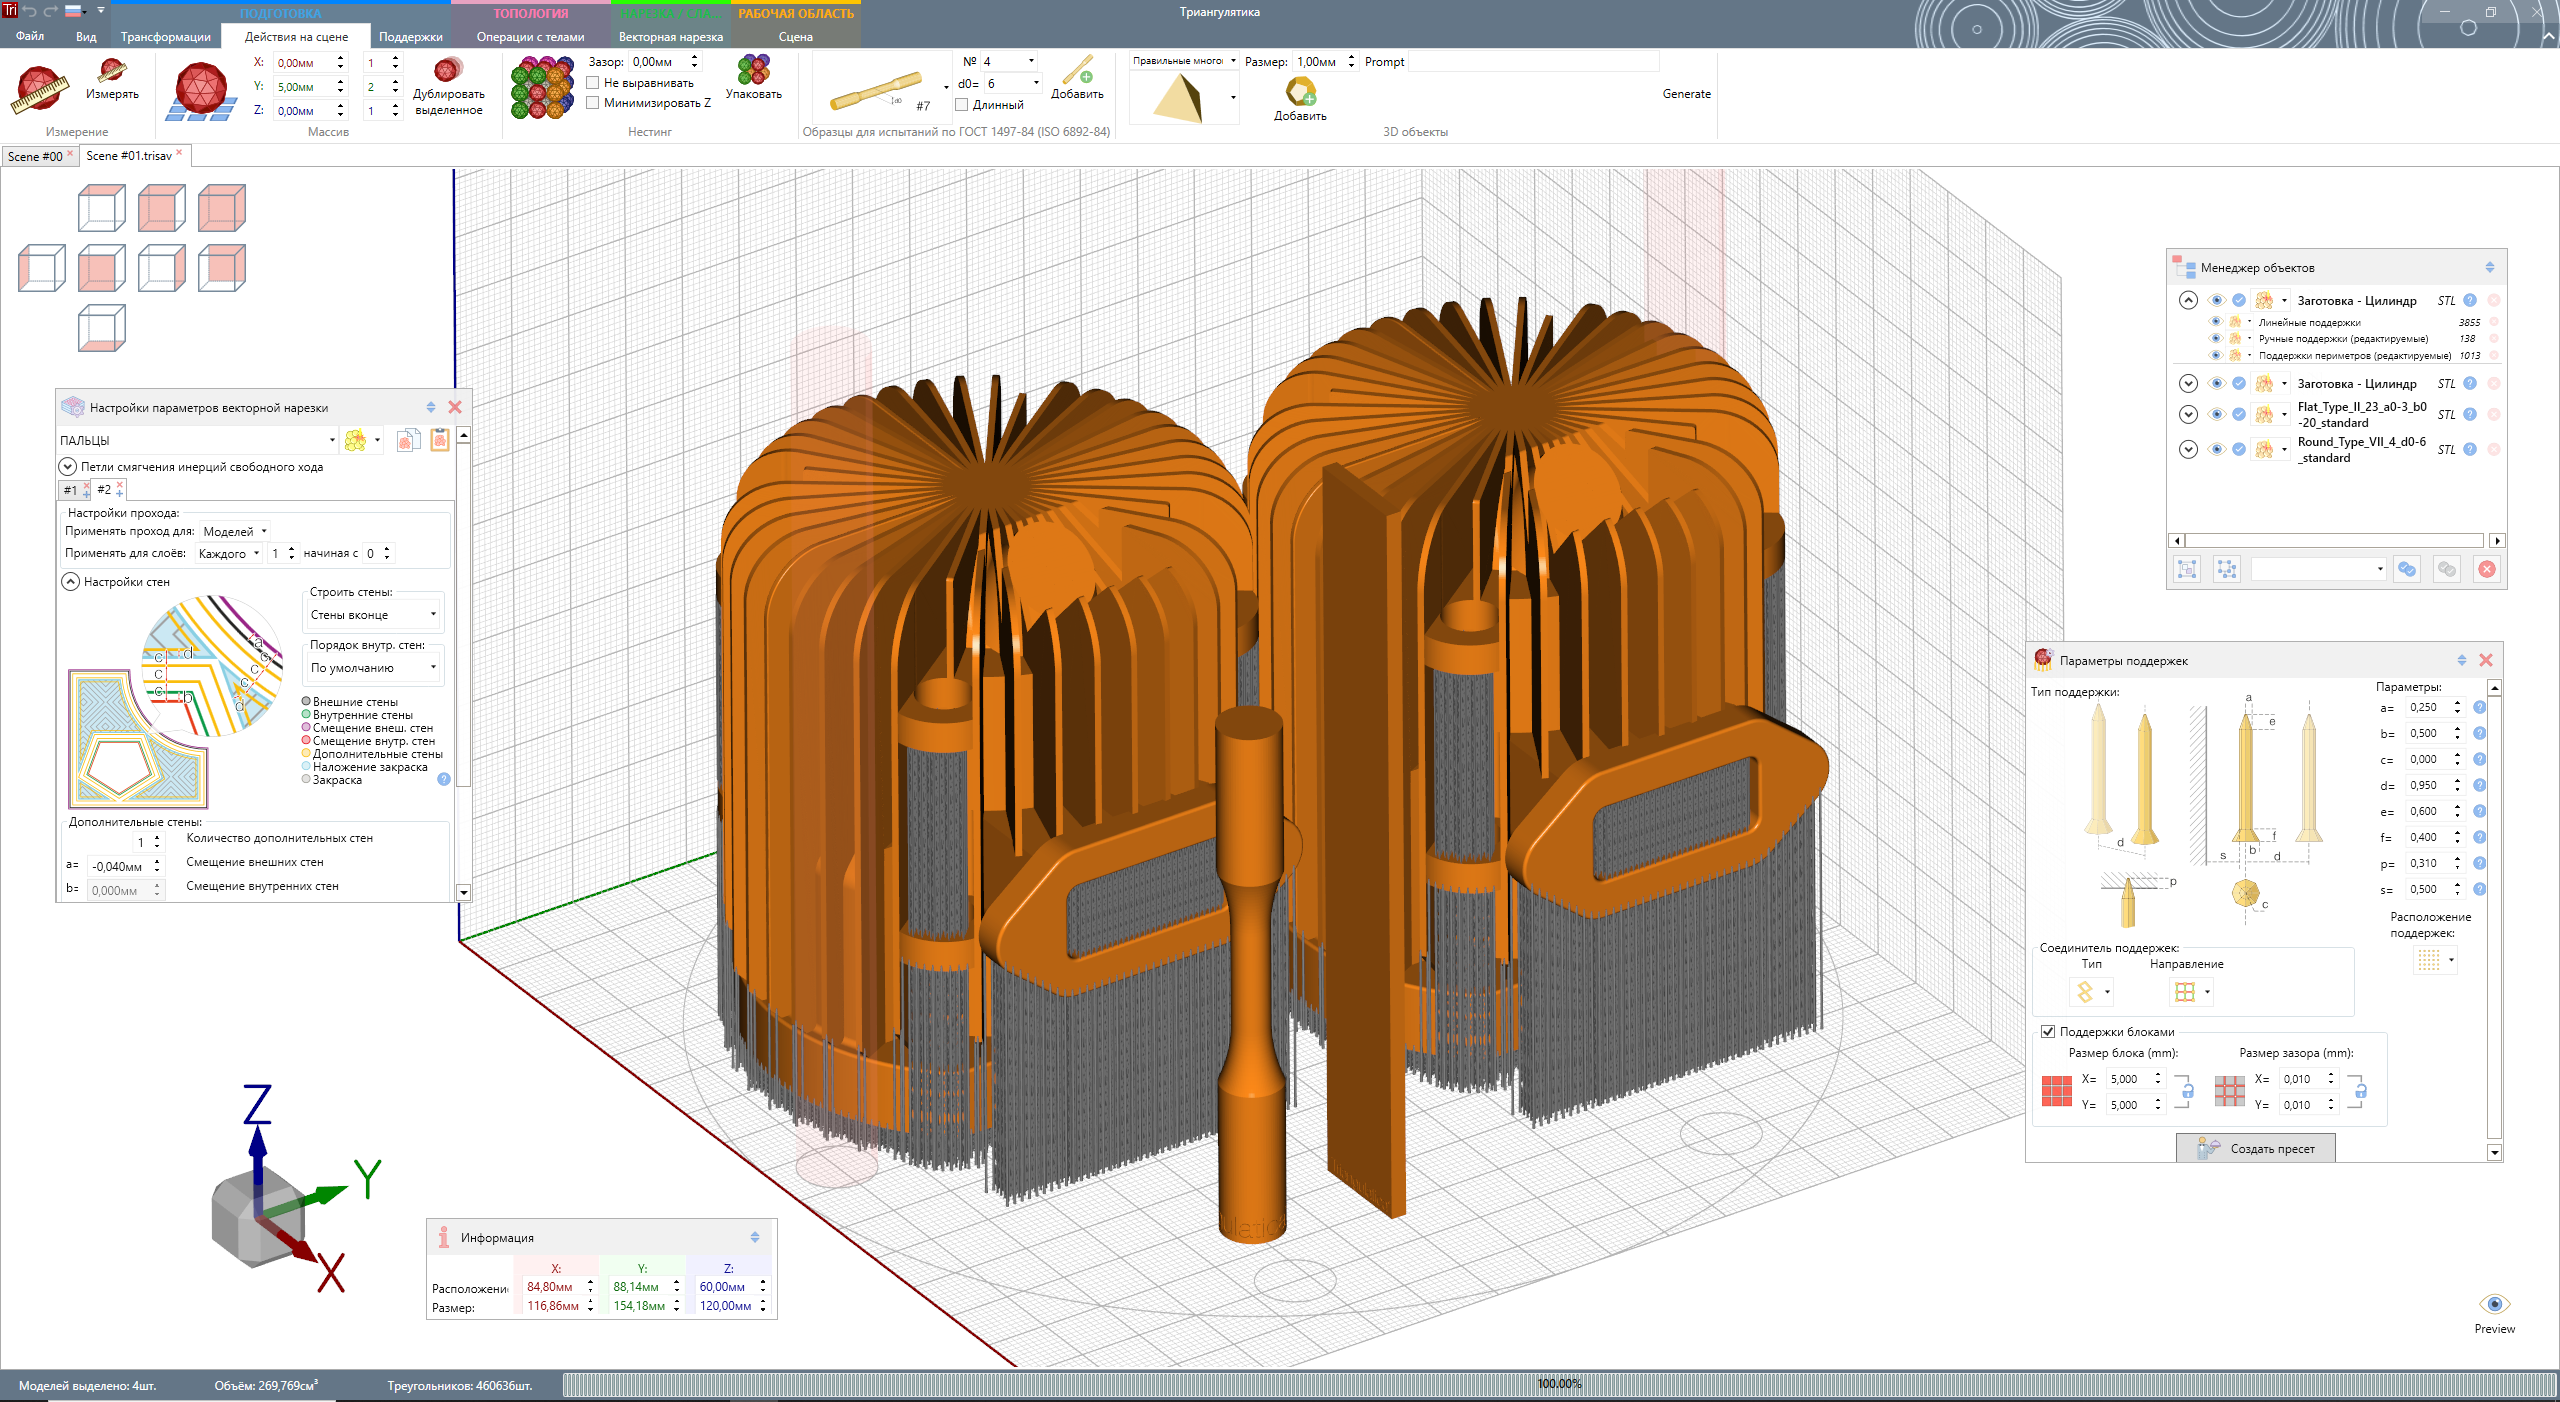Click Создать пресет button
The width and height of the screenshot is (2560, 1402).
(x=2256, y=1148)
